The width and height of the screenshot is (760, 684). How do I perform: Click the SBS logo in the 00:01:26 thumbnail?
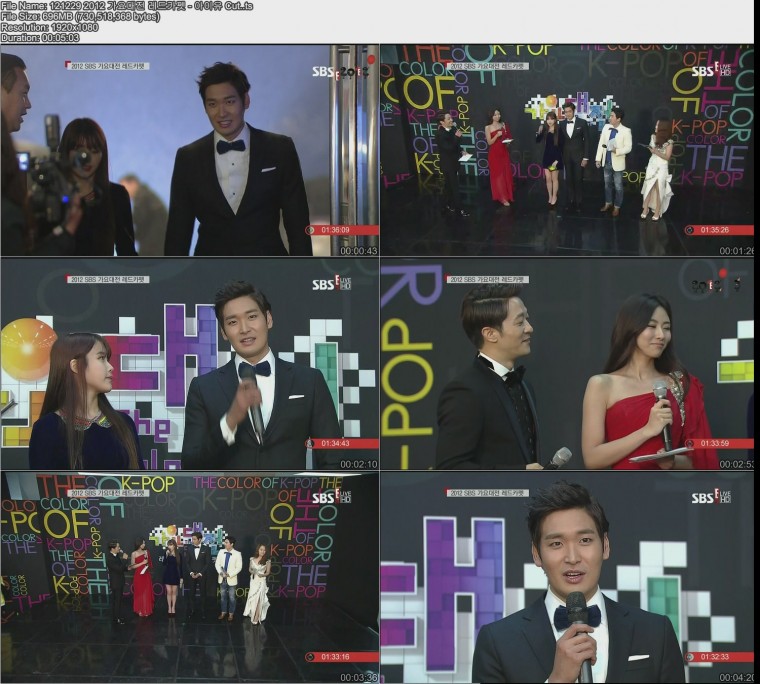[x=711, y=71]
